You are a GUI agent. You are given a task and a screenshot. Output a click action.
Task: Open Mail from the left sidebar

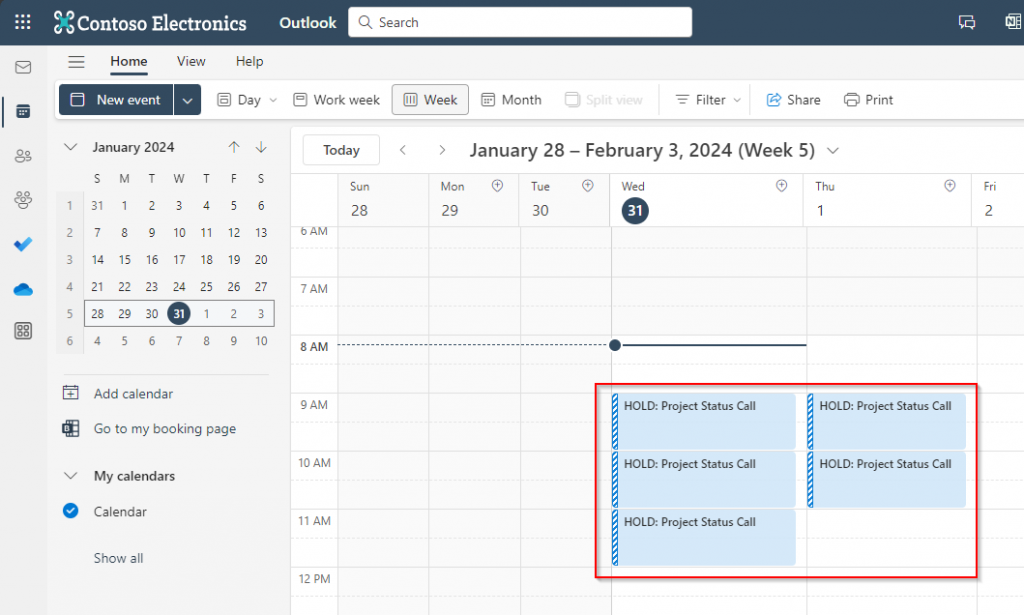coord(22,67)
